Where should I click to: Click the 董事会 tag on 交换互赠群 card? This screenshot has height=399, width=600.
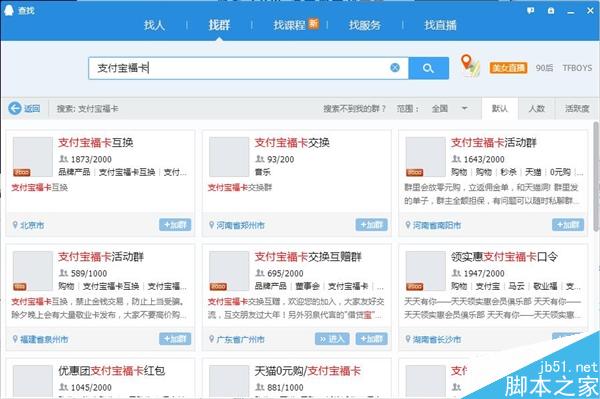click(x=308, y=286)
